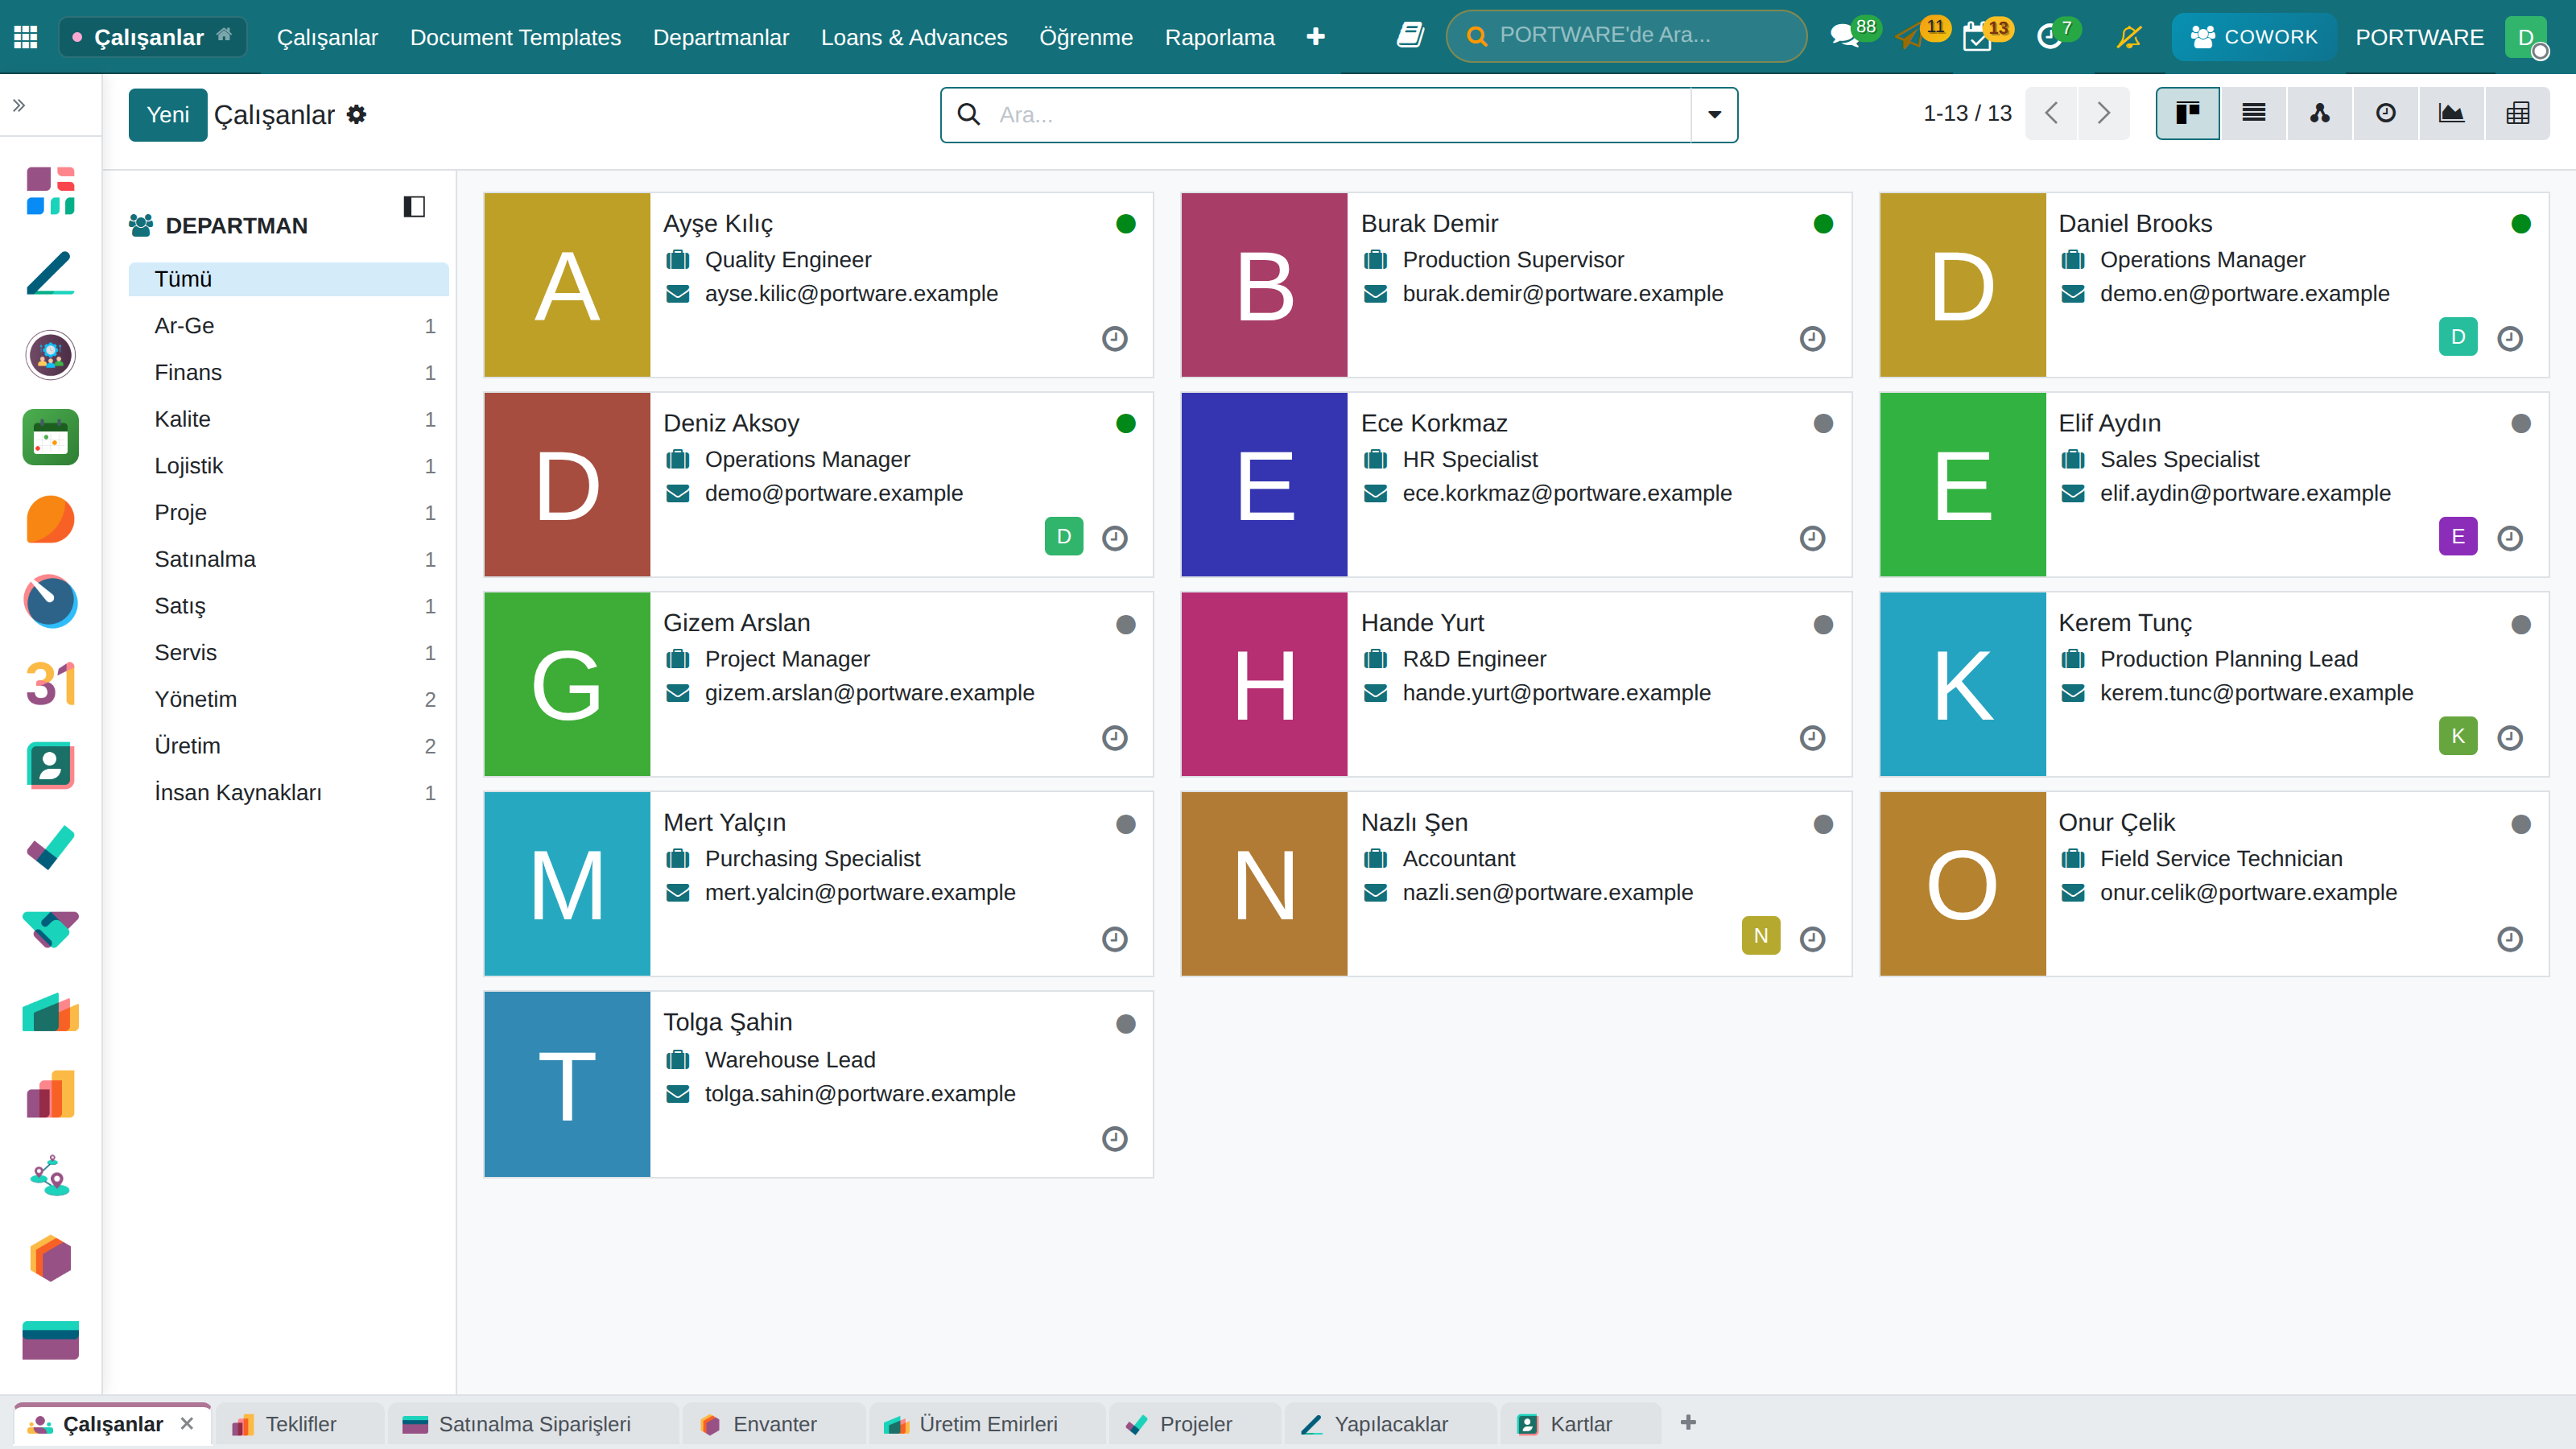Close the Çalışanlar bottom tab

click(x=187, y=1424)
